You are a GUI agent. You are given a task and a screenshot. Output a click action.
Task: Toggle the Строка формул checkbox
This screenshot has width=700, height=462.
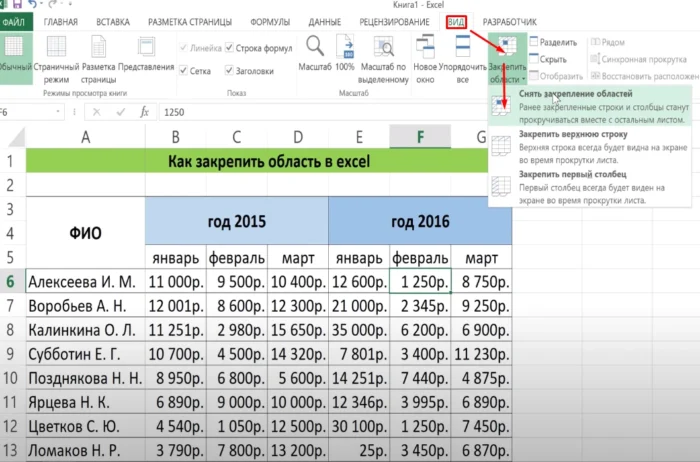[x=231, y=47]
